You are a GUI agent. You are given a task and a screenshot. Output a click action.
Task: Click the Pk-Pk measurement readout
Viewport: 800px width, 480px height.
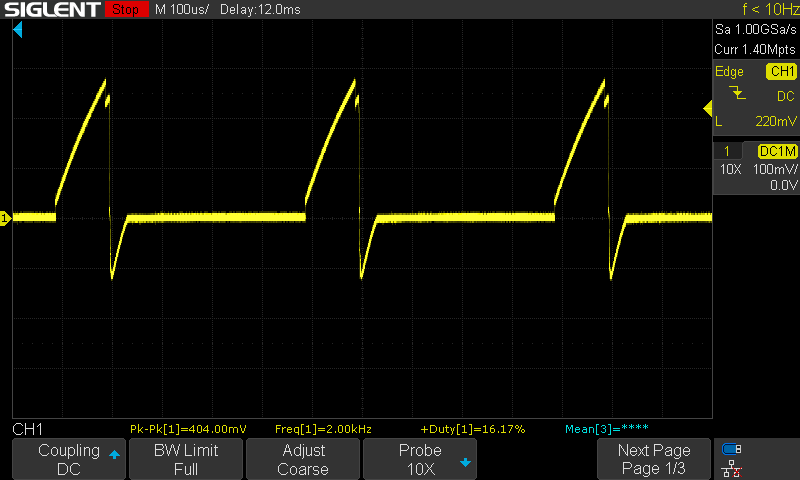[x=188, y=428]
